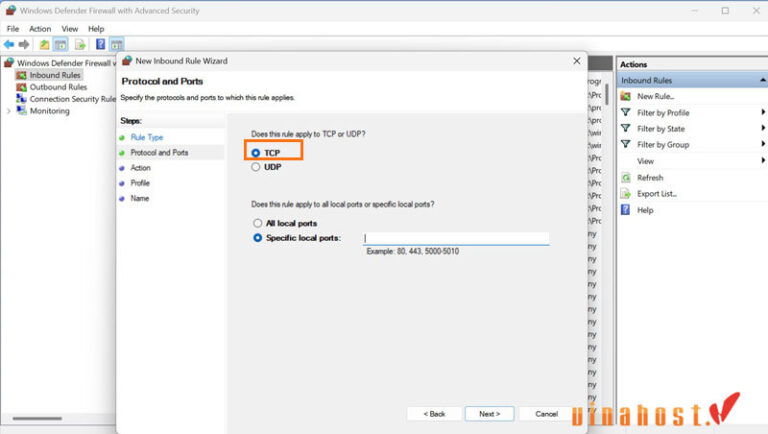Click the Inbound Rules tree icon
768x434 pixels.
[21, 75]
